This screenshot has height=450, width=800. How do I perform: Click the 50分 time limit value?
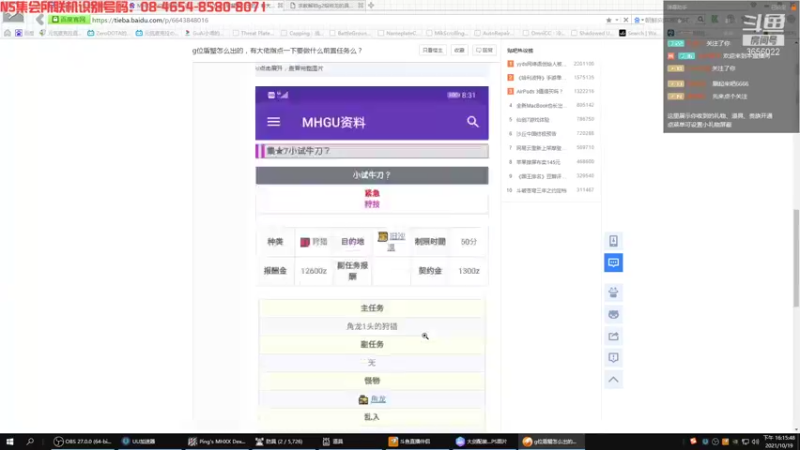tap(469, 241)
